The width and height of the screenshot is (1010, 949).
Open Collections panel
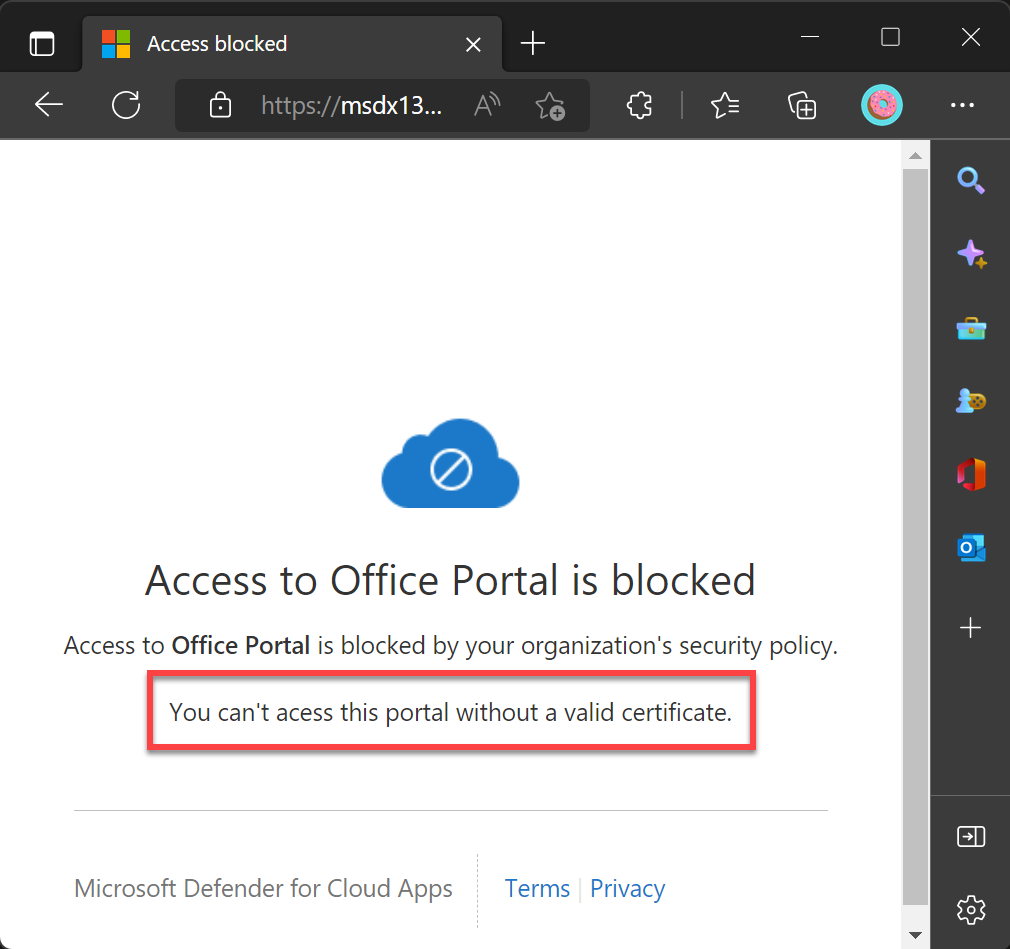pos(802,105)
